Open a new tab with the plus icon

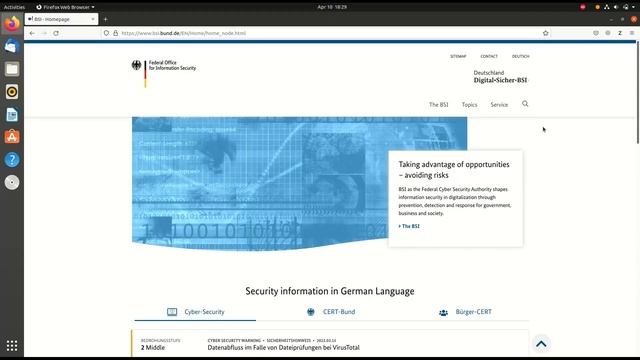tap(105, 19)
